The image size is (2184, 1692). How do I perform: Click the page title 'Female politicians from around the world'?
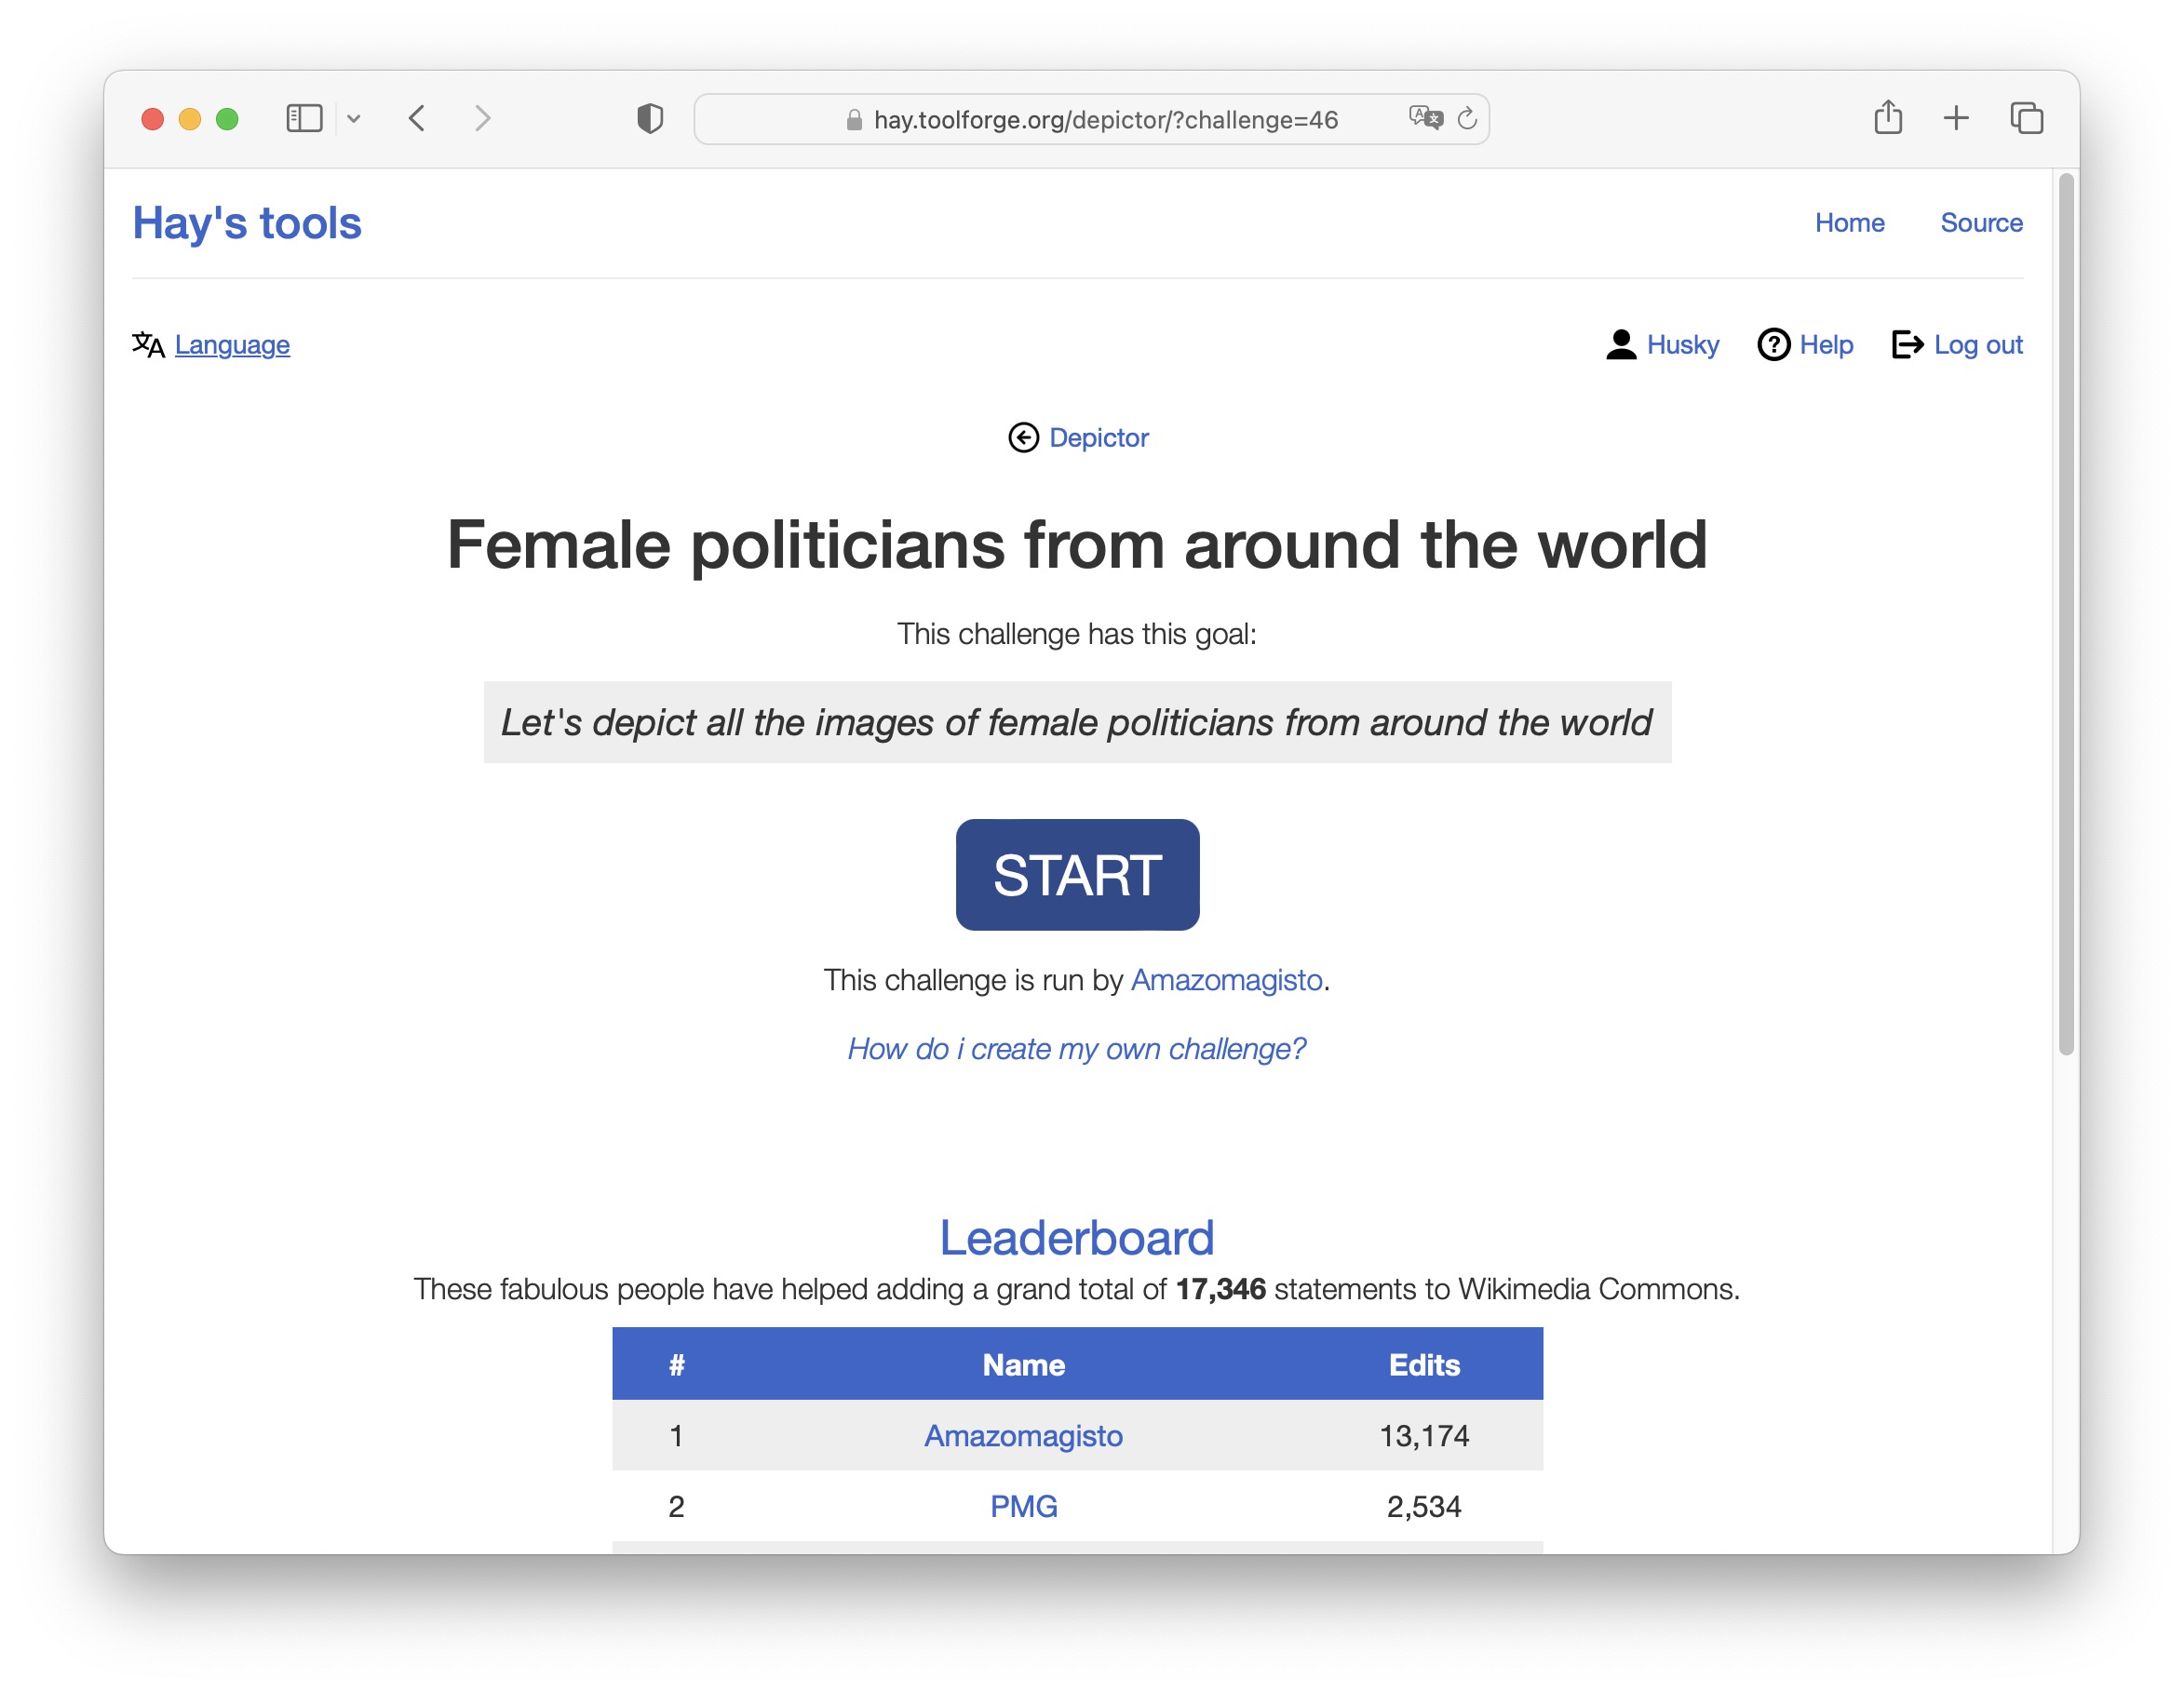(1077, 545)
